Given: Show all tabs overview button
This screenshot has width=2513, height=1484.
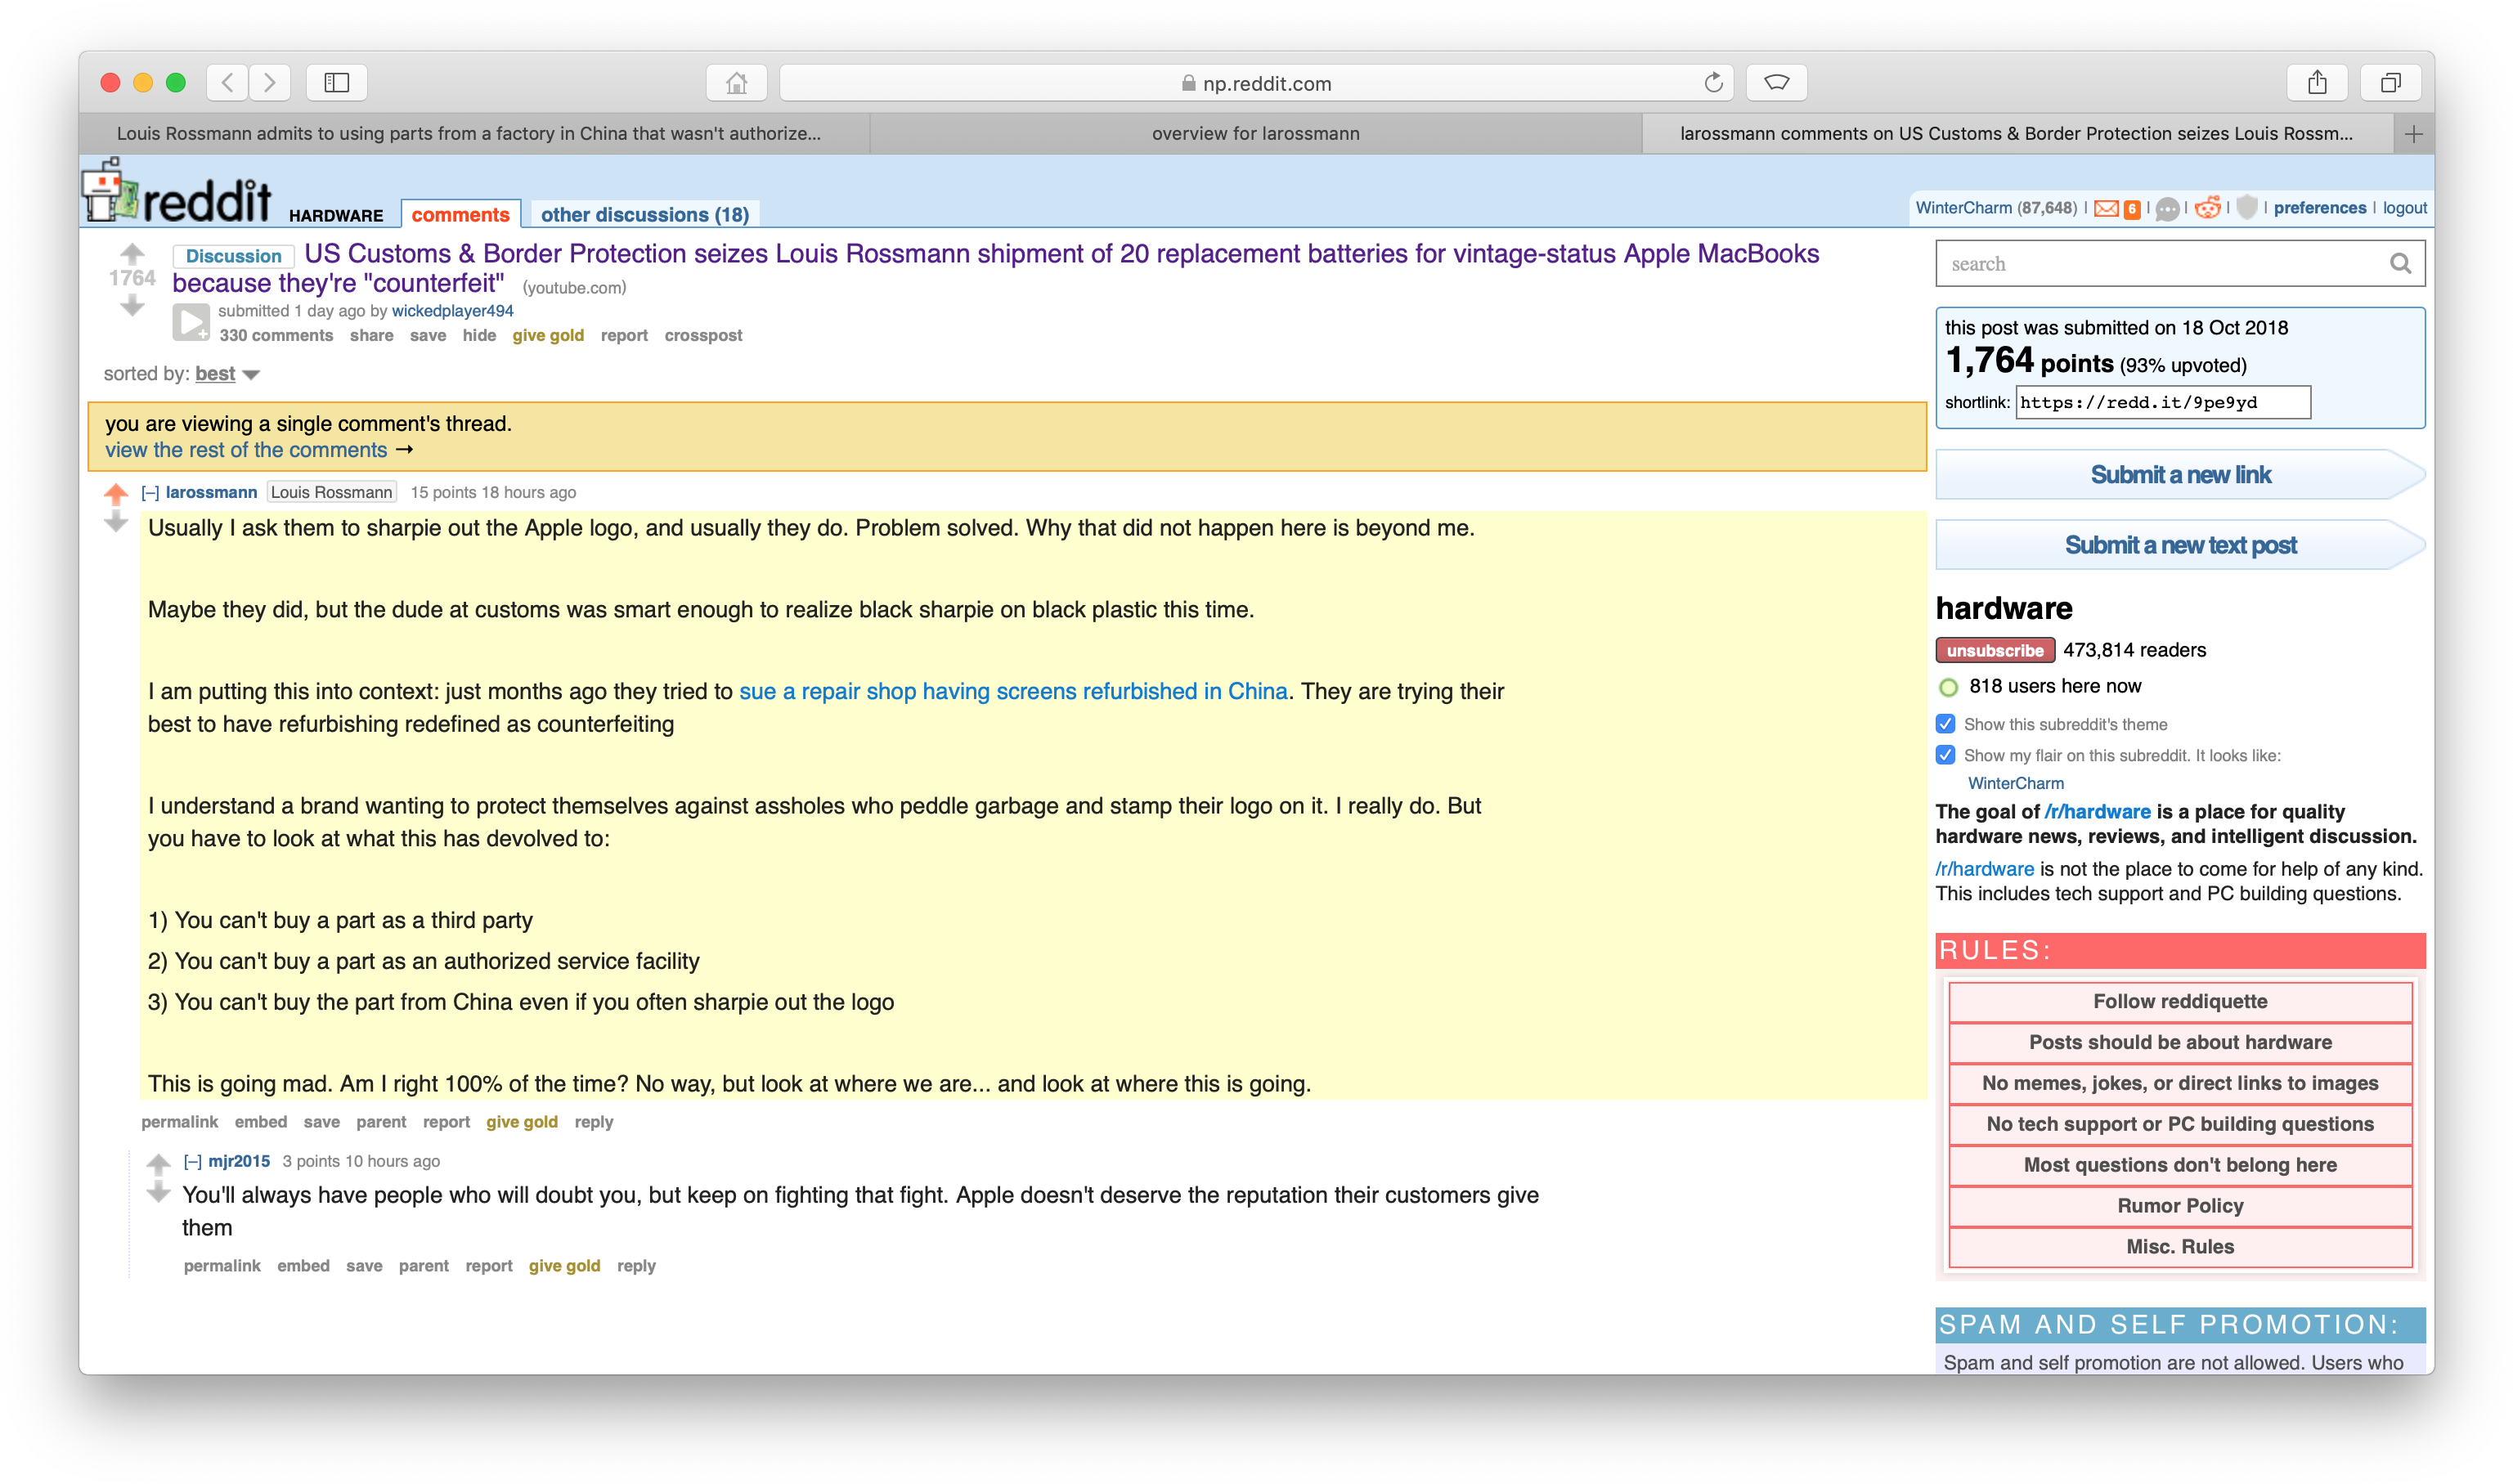Looking at the screenshot, I should point(2390,83).
